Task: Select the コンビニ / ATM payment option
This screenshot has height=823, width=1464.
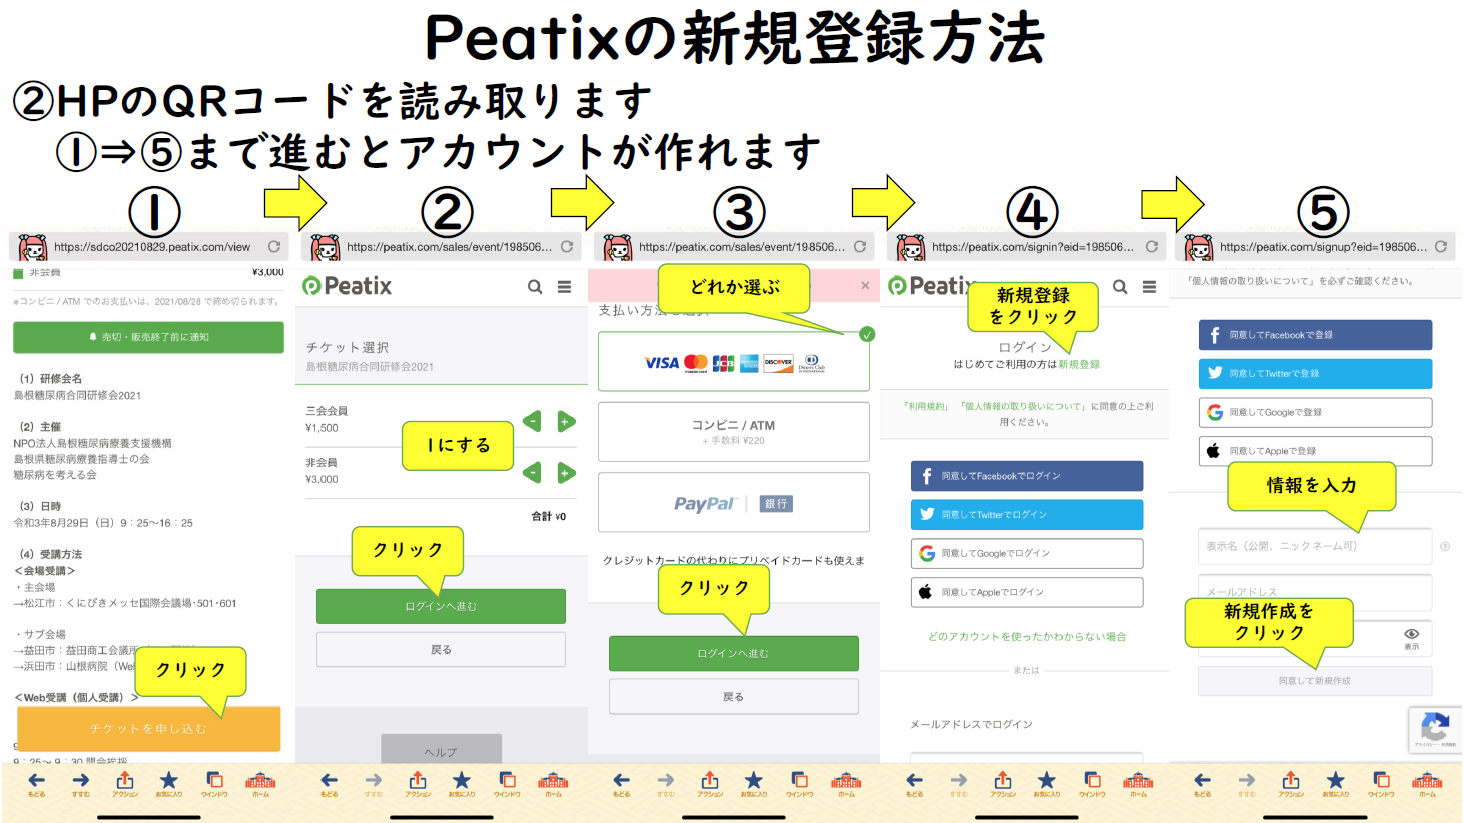Action: point(734,432)
